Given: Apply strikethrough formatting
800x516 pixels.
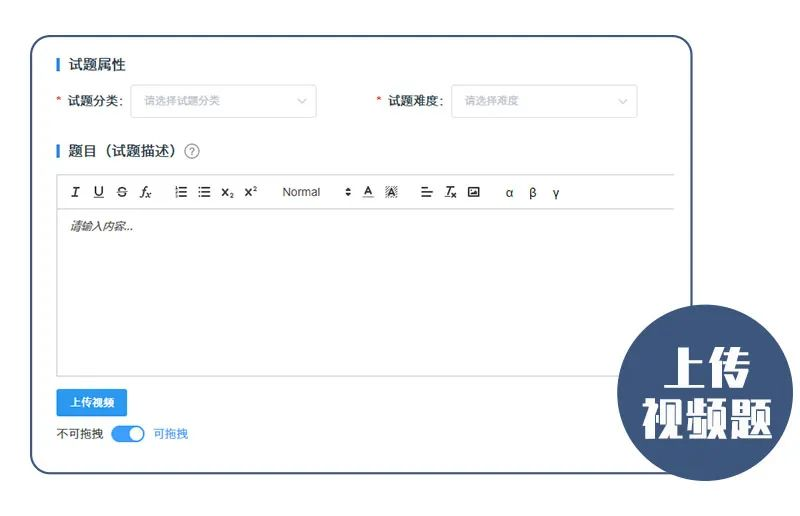Looking at the screenshot, I should point(122,192).
